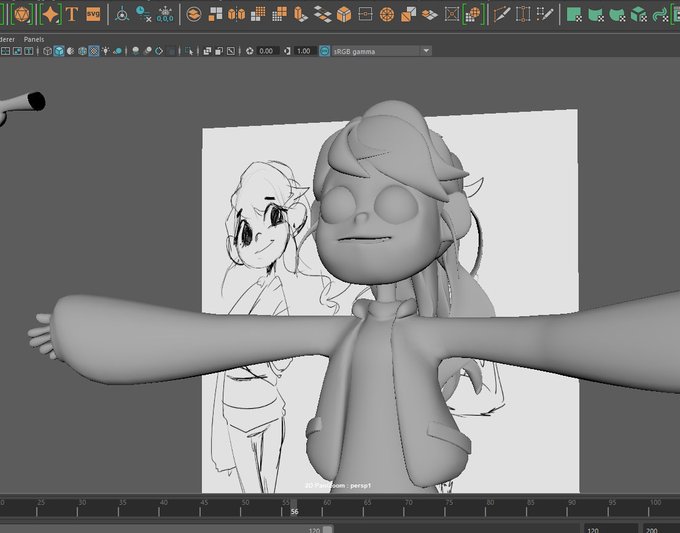The height and width of the screenshot is (533, 680).
Task: Click the stacked planes shelf icon
Action: point(429,14)
